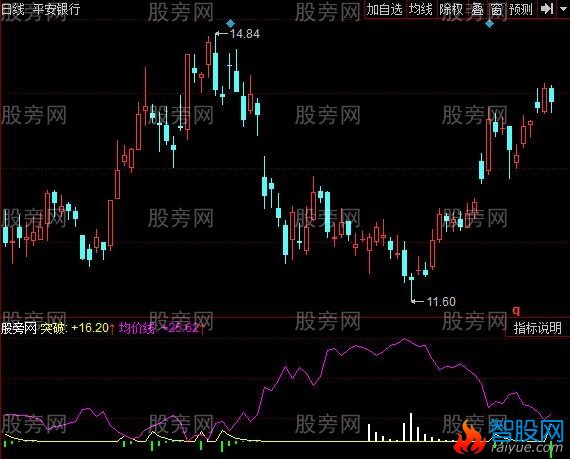
Task: Click the 14.84 high price label
Action: [x=245, y=34]
